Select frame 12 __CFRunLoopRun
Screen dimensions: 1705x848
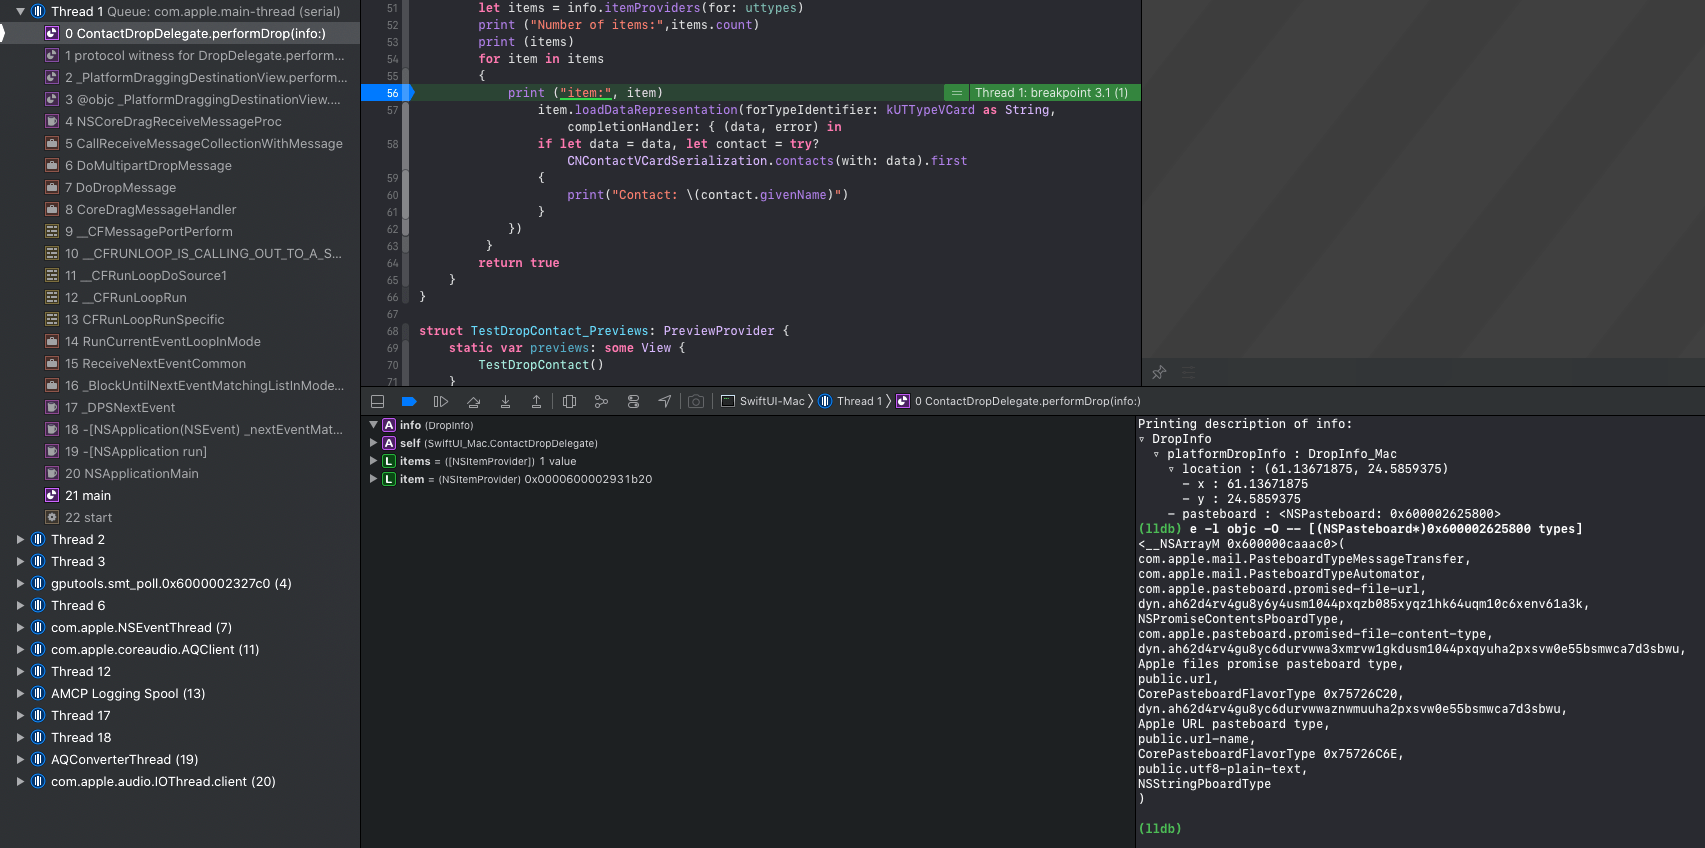click(180, 298)
